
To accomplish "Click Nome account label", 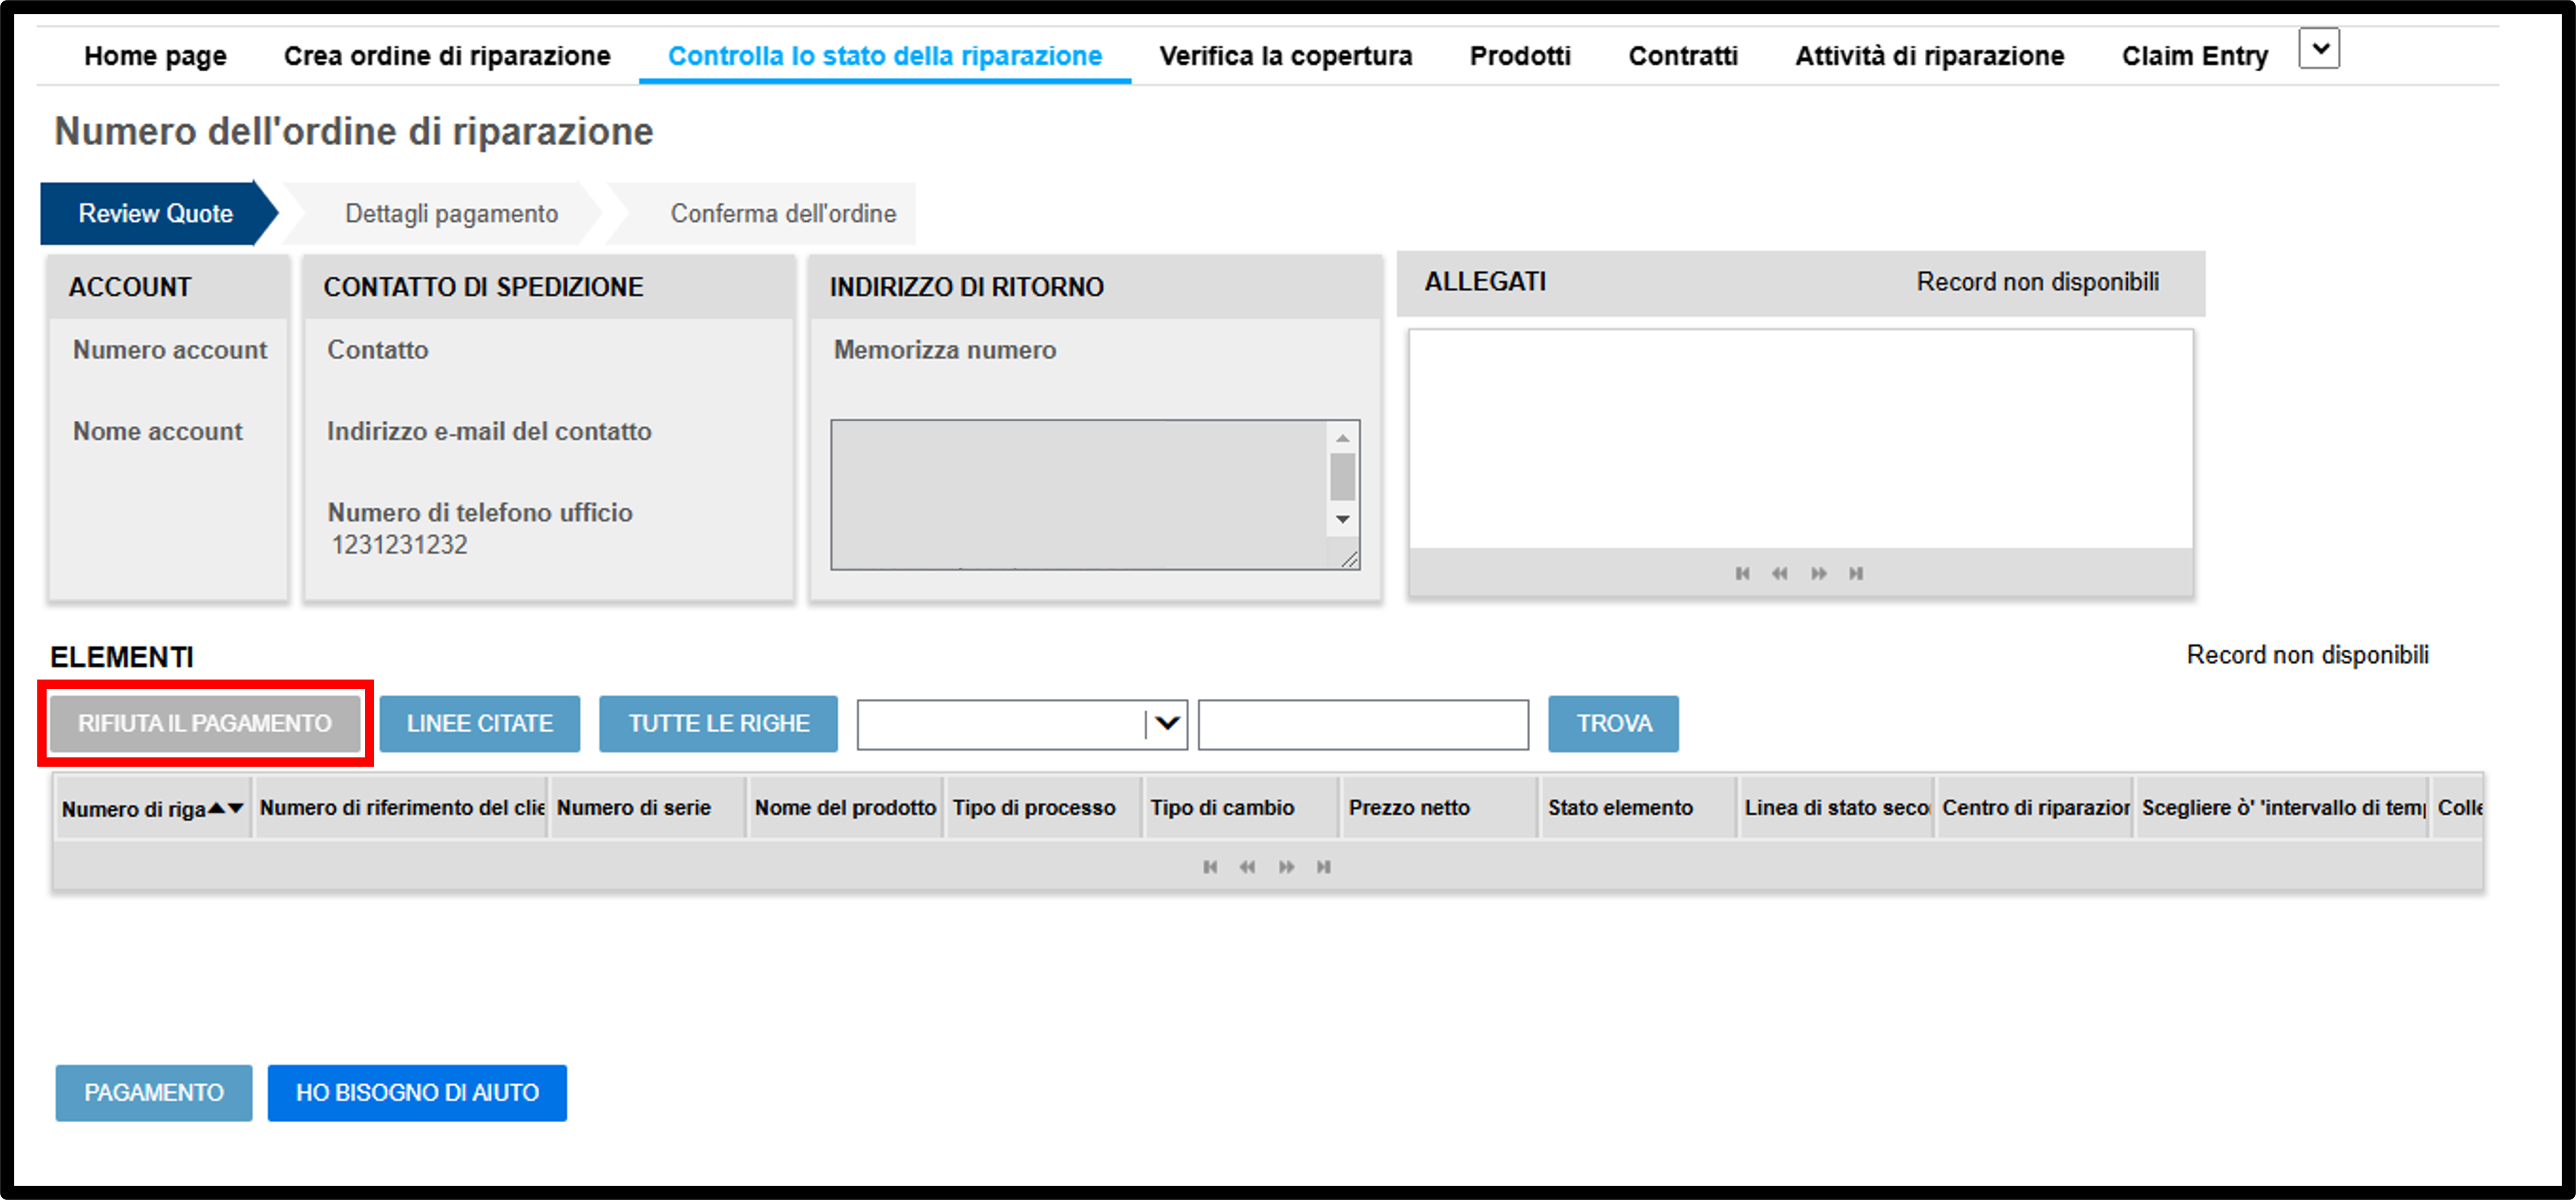I will pyautogui.click(x=158, y=431).
